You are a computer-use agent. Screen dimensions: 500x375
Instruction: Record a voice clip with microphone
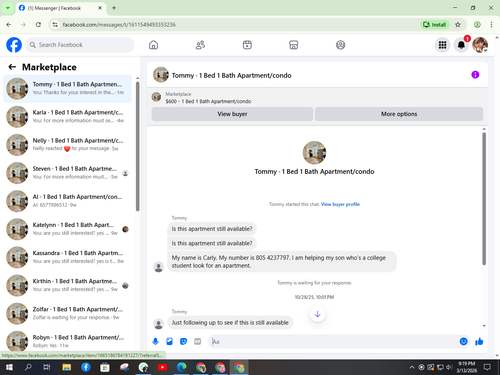pos(155,341)
